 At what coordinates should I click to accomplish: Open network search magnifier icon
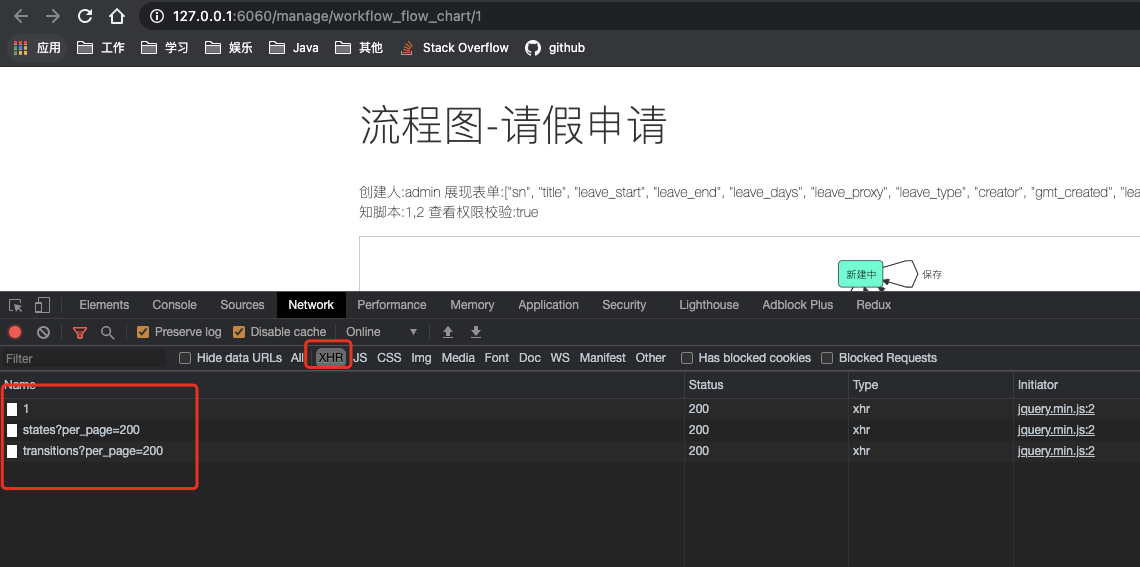coord(108,332)
